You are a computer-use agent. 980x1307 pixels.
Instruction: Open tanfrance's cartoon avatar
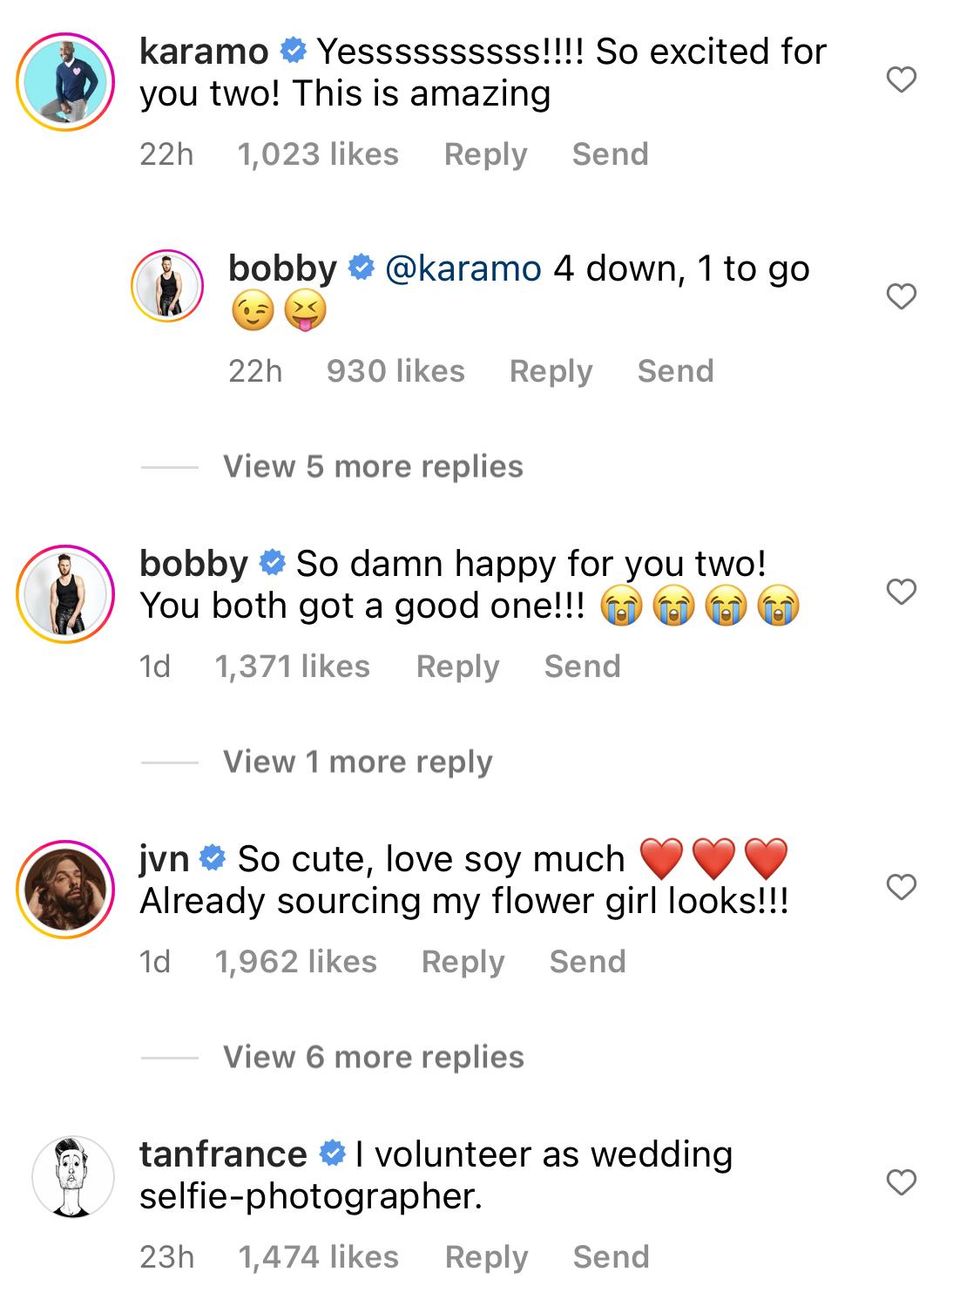pyautogui.click(x=73, y=1176)
